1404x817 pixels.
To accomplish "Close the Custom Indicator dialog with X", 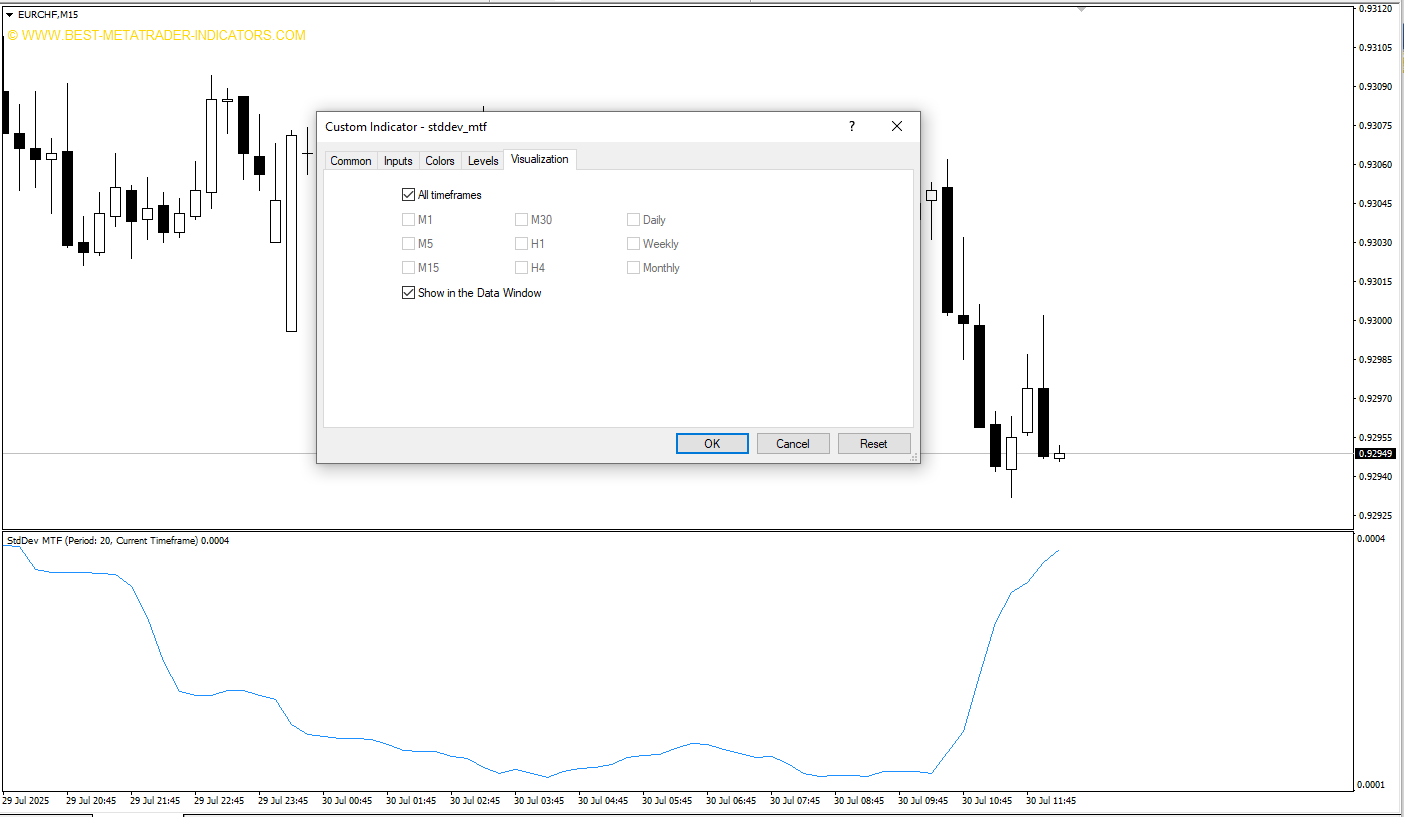I will 897,126.
